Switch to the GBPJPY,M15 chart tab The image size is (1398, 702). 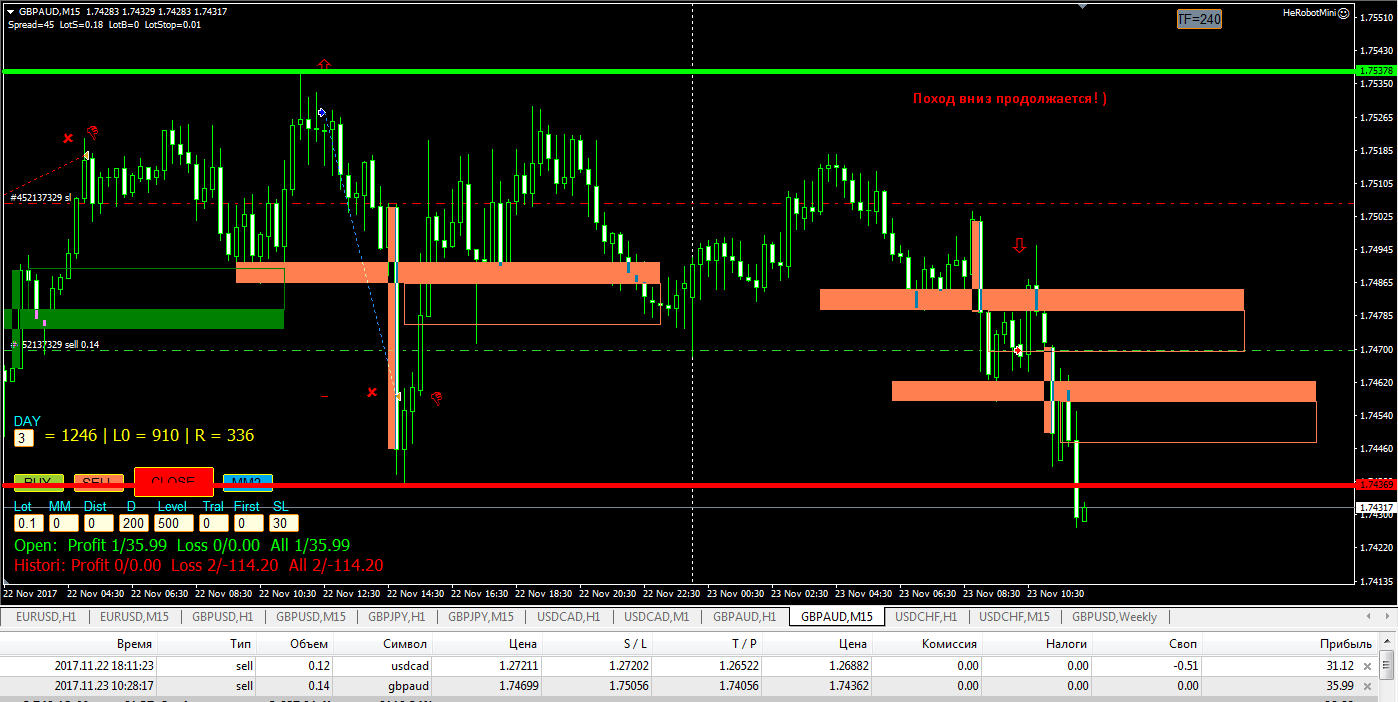tap(481, 616)
